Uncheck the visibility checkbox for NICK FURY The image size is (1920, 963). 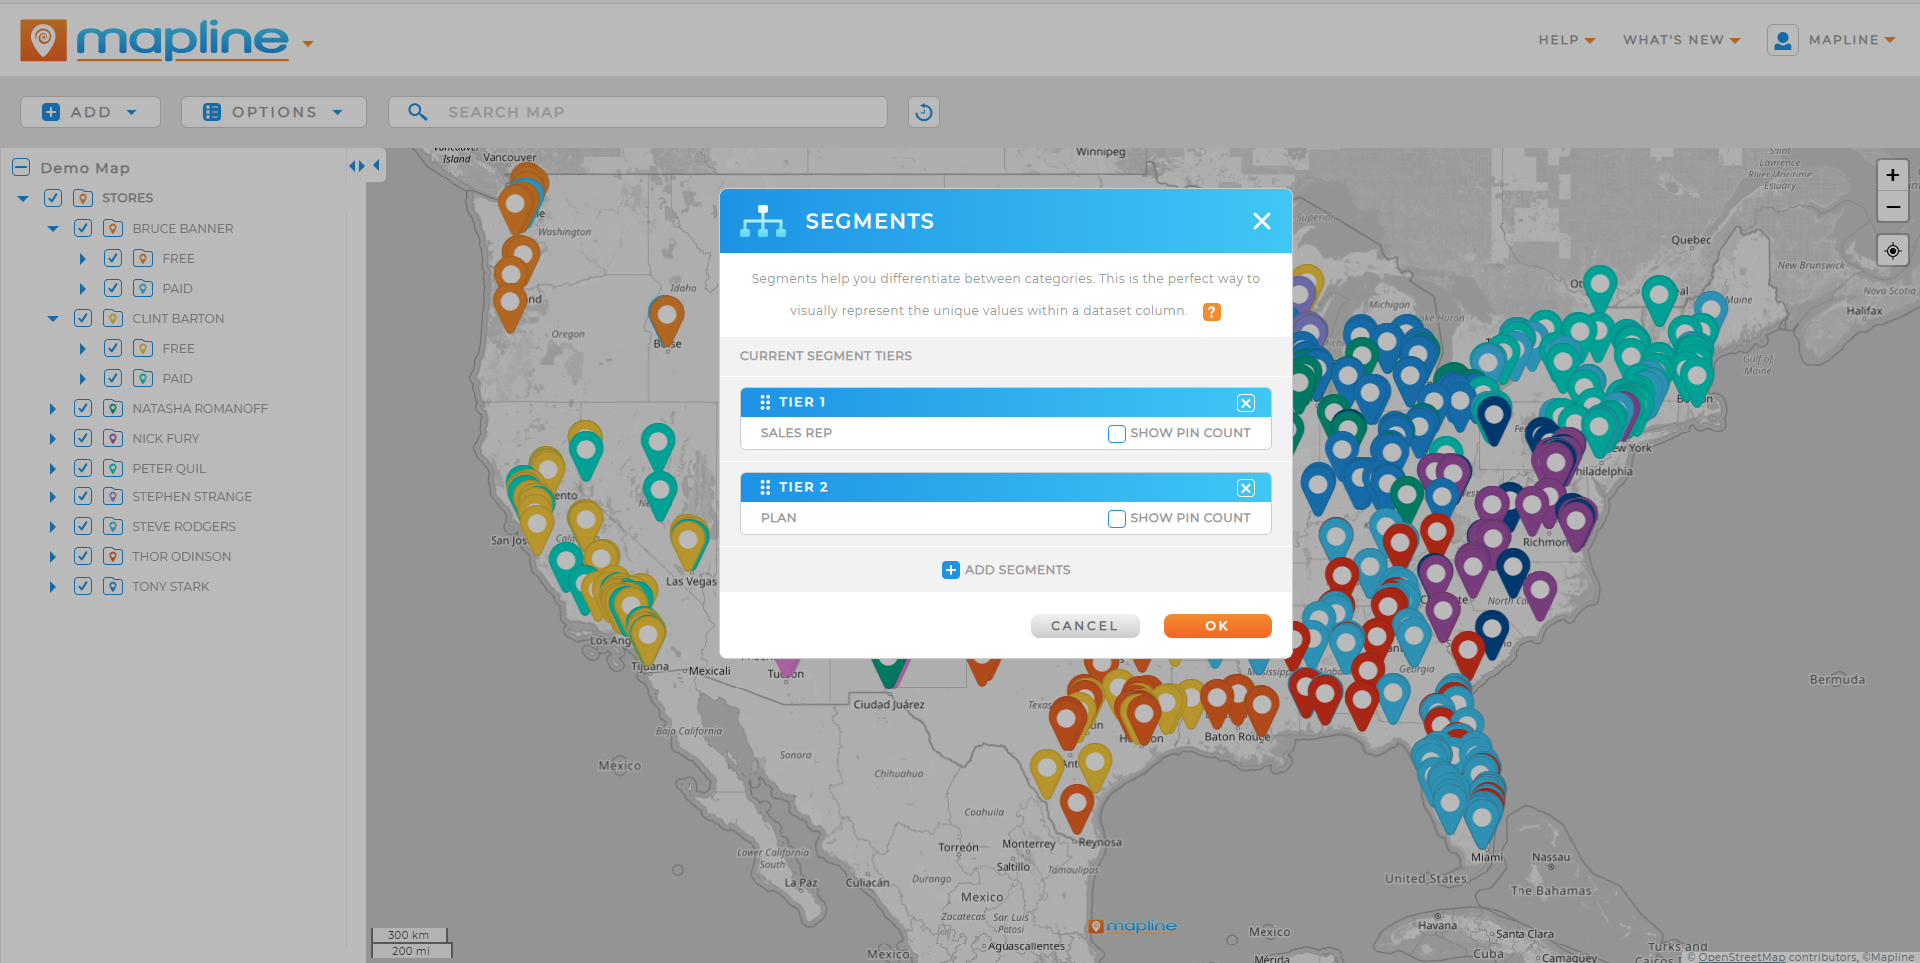pyautogui.click(x=82, y=438)
